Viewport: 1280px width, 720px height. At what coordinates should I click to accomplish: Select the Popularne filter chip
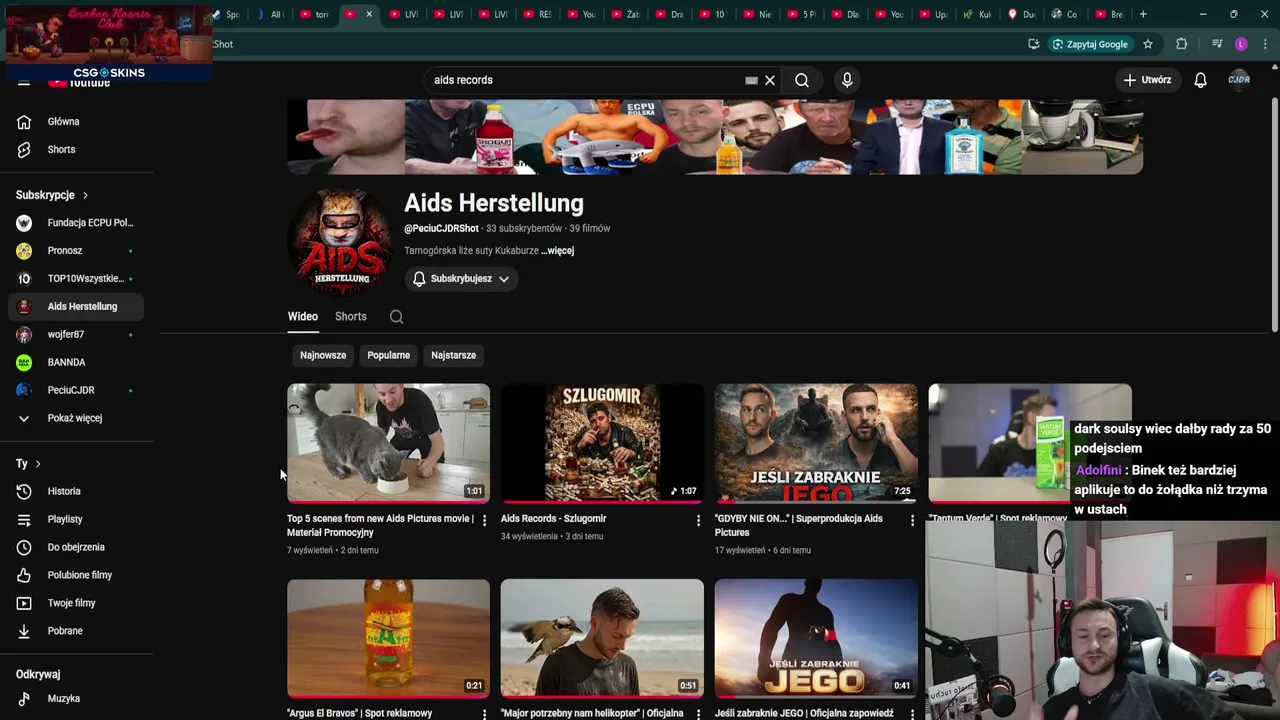[388, 355]
